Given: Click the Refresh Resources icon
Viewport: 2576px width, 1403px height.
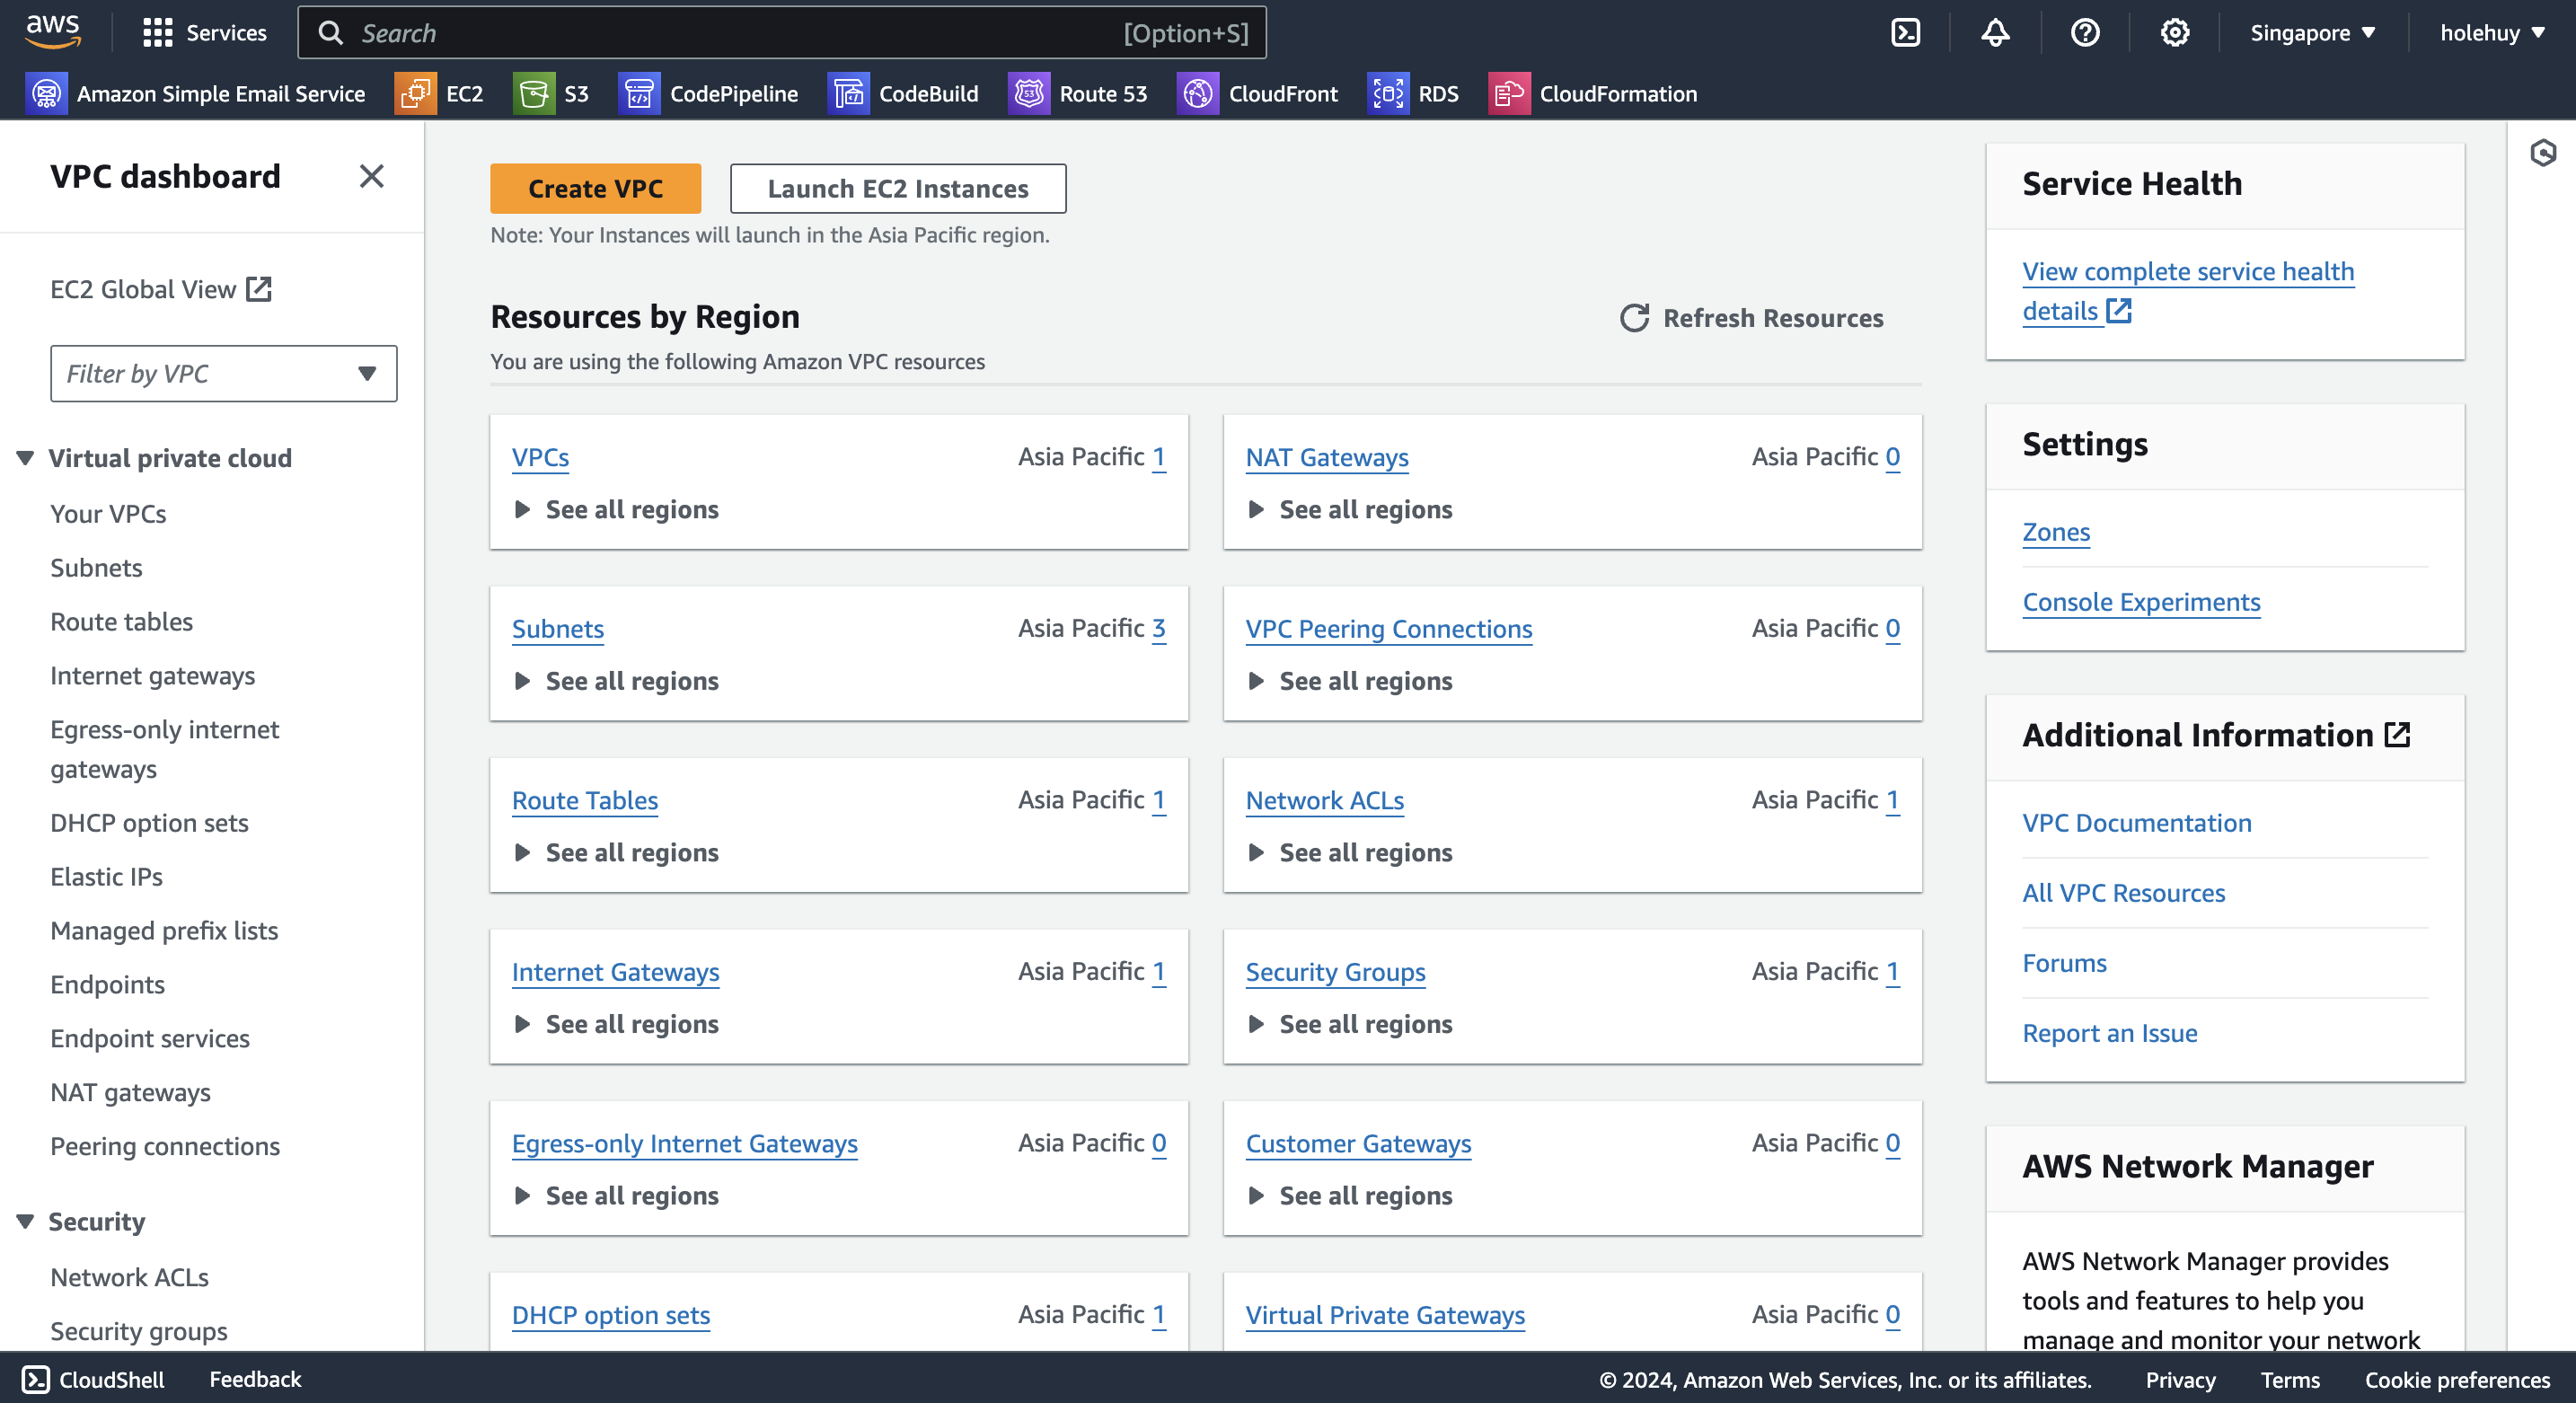Looking at the screenshot, I should 1634,318.
